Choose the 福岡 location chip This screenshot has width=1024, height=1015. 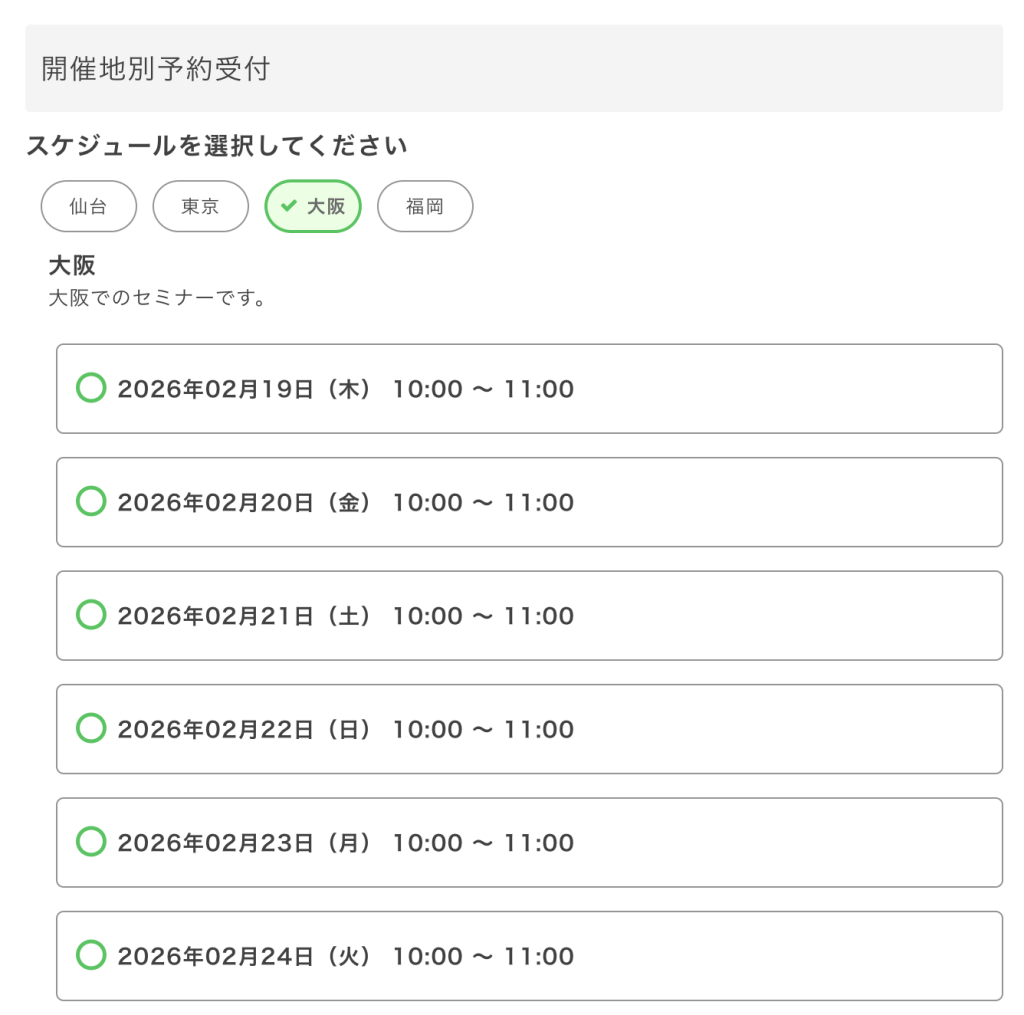425,207
